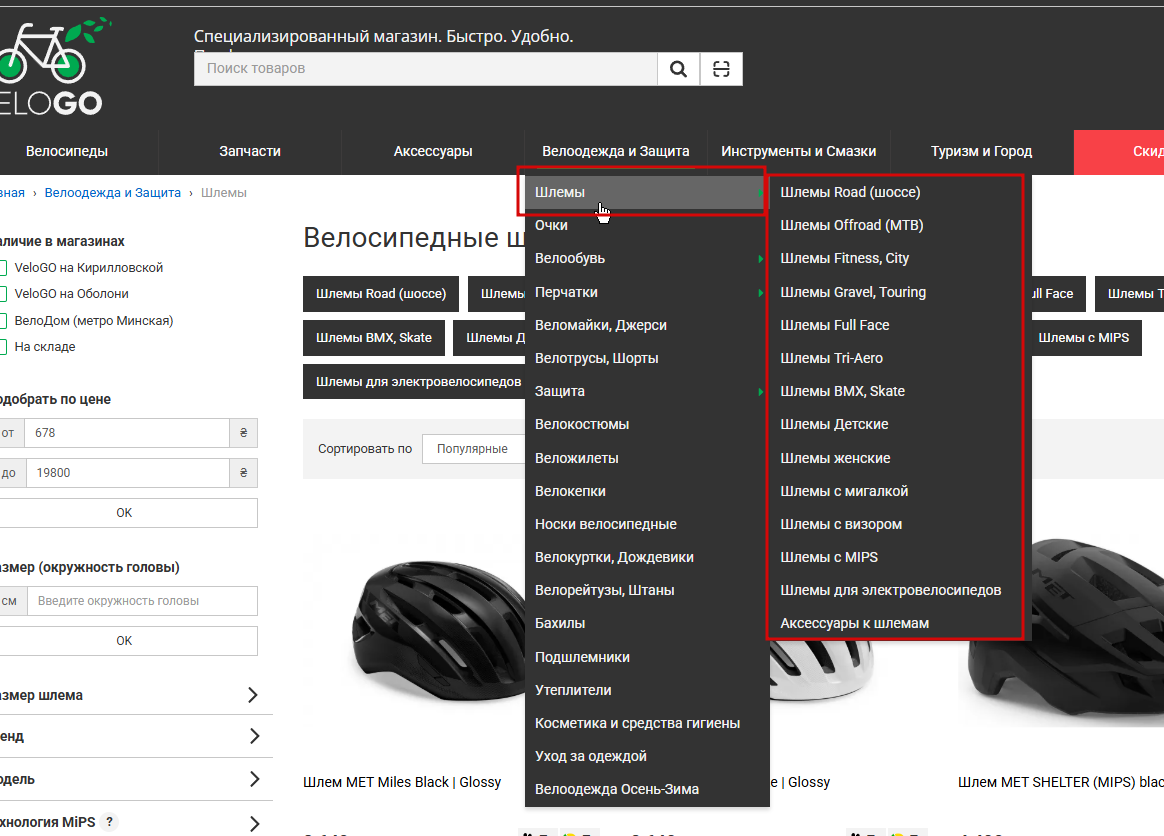The image size is (1164, 836).
Task: Expand the Велообувь submenu arrow
Action: tap(760, 258)
